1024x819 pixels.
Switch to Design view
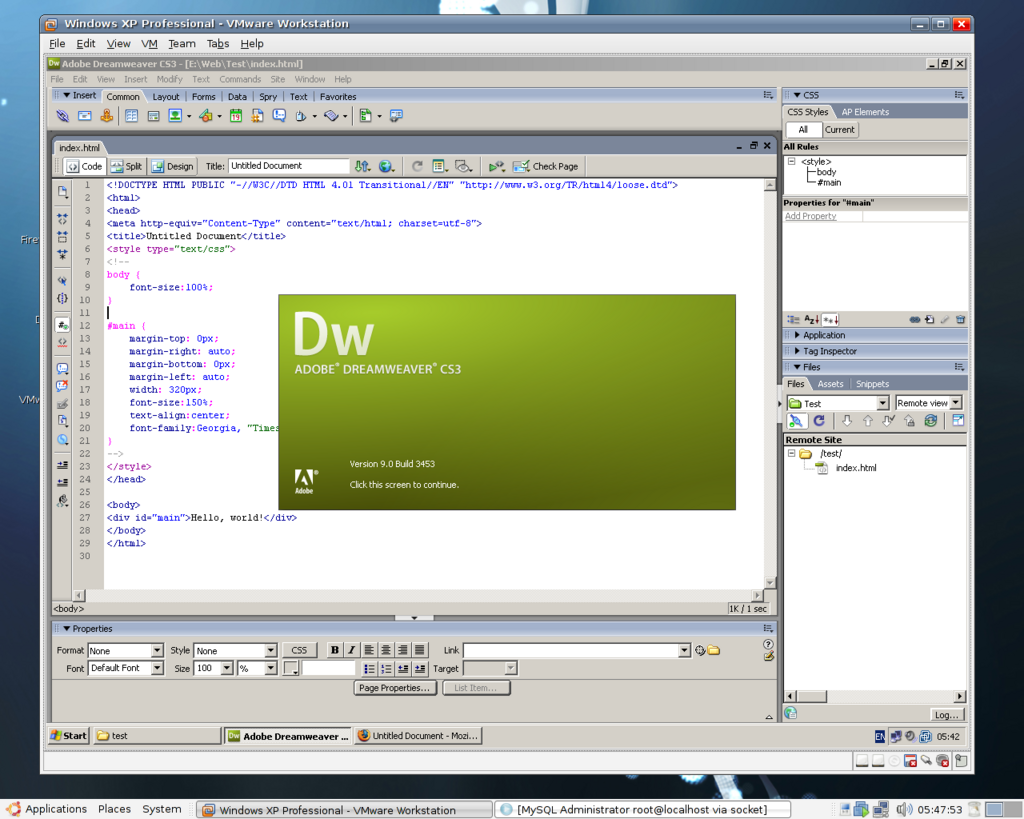(x=172, y=166)
